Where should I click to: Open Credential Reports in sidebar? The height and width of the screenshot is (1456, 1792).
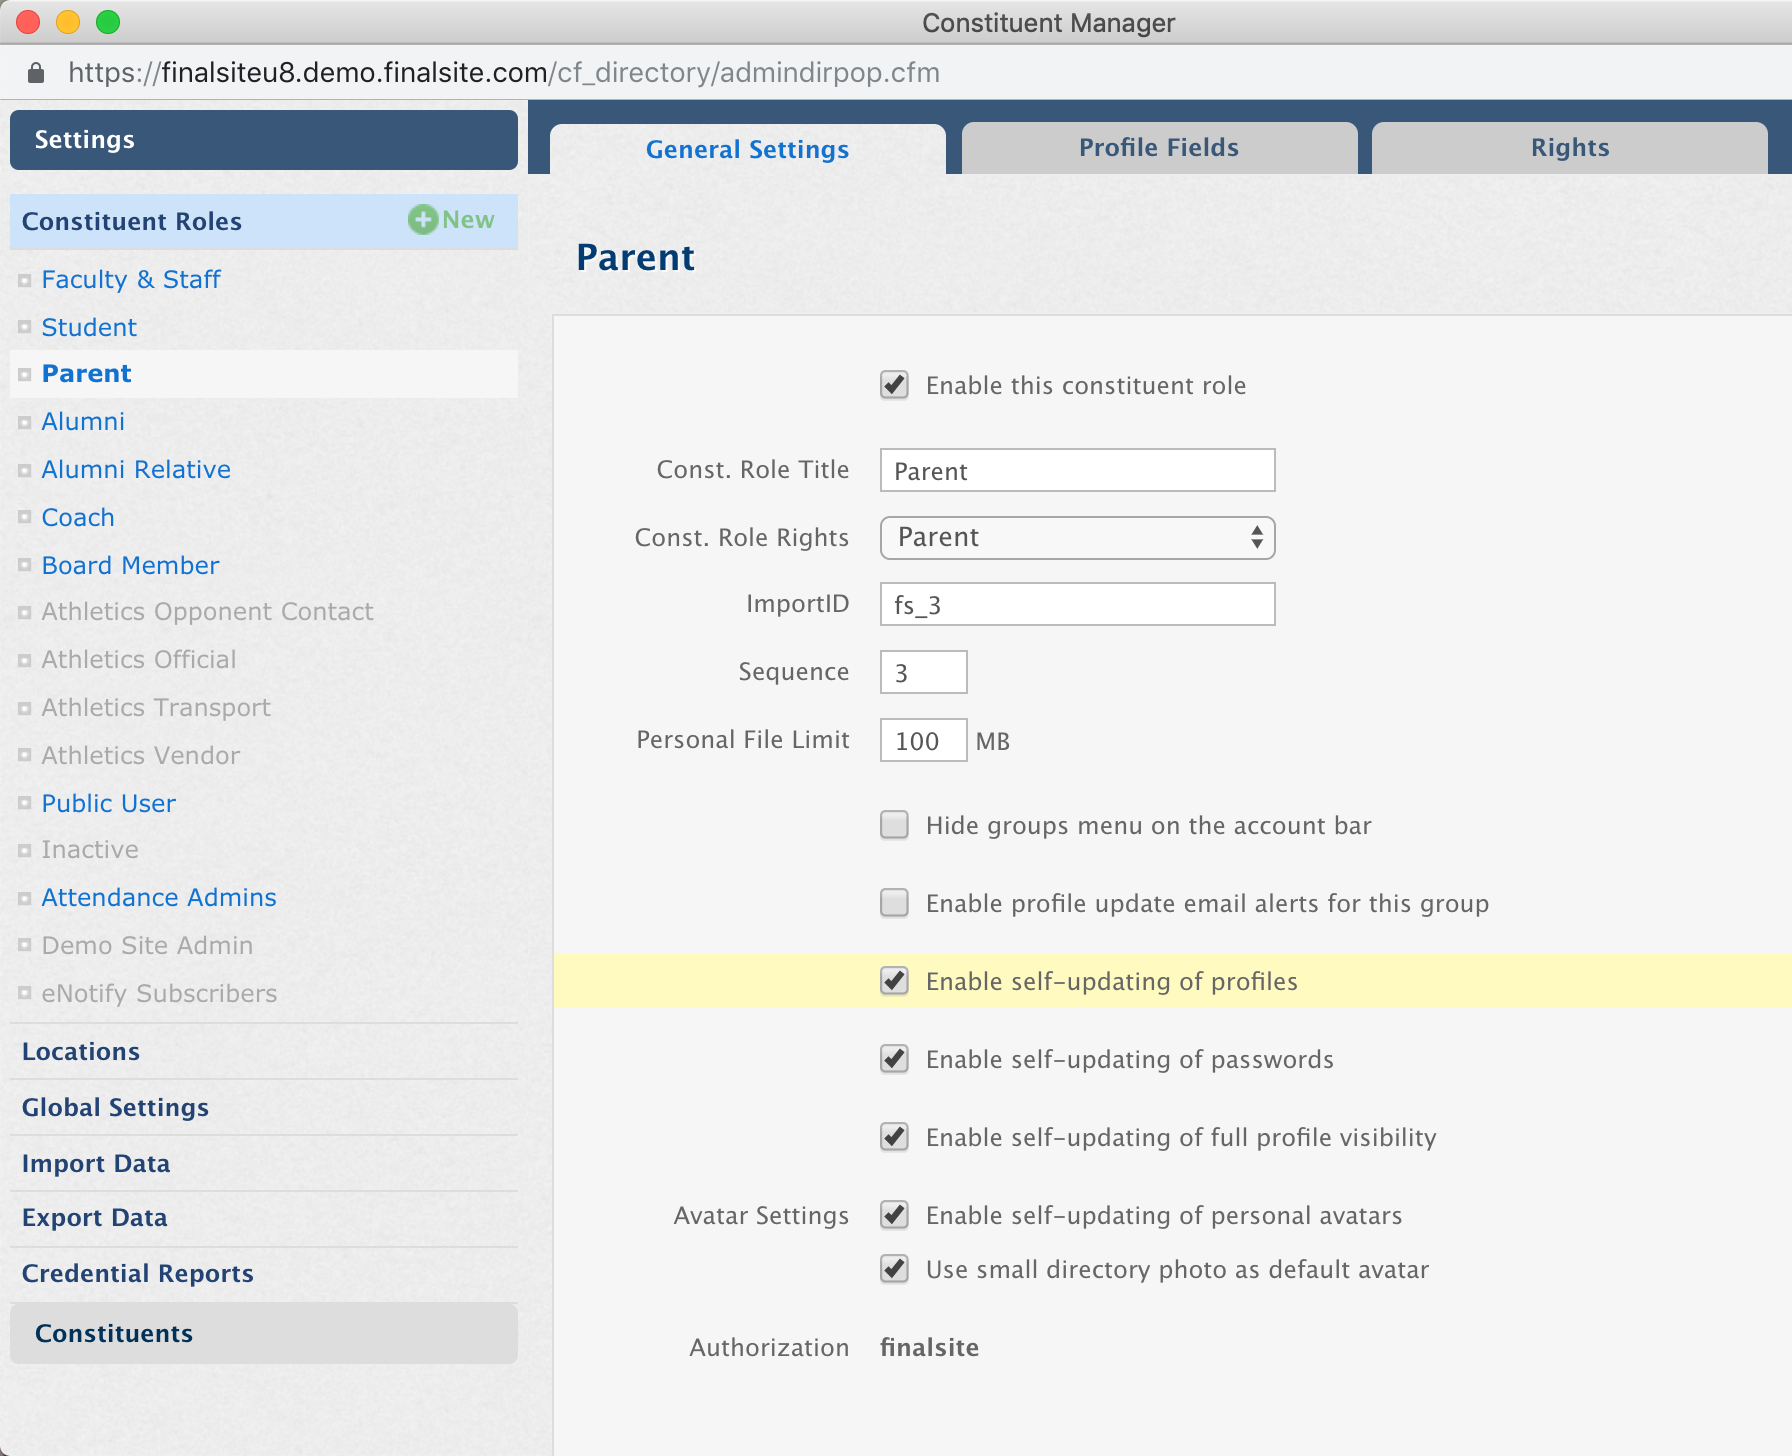[x=137, y=1273]
